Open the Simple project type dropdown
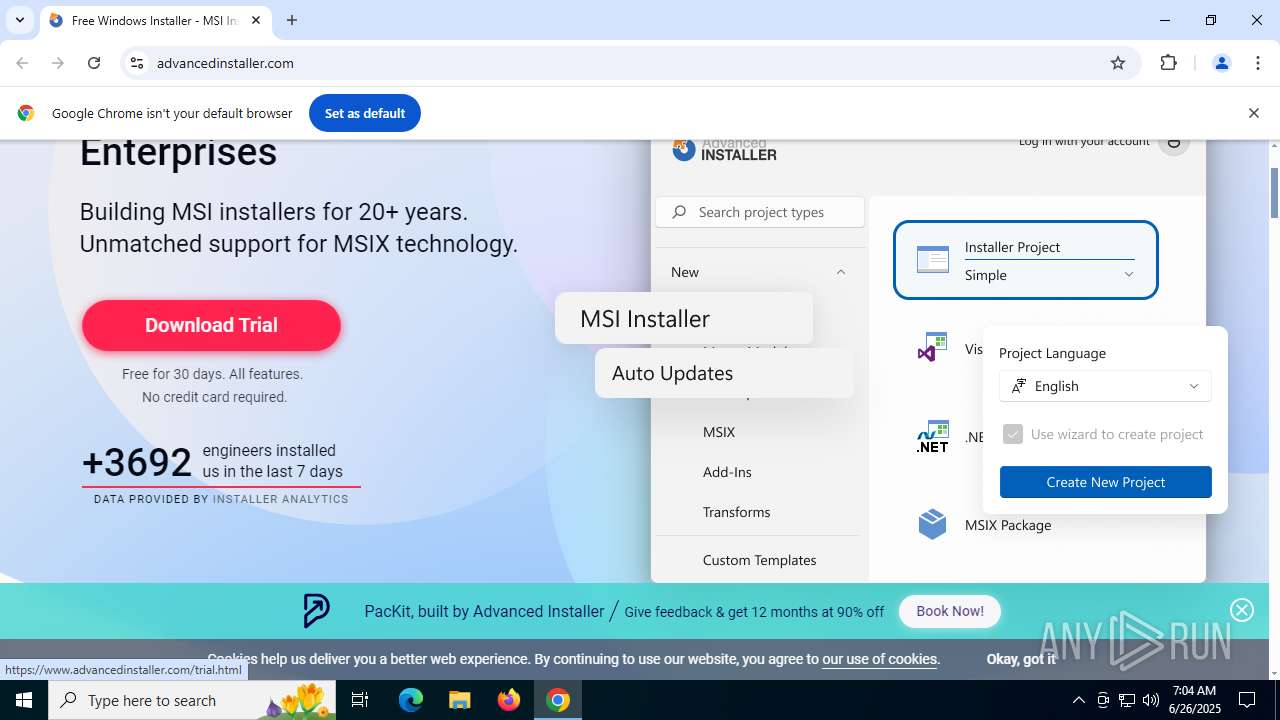1280x720 pixels. point(1049,275)
